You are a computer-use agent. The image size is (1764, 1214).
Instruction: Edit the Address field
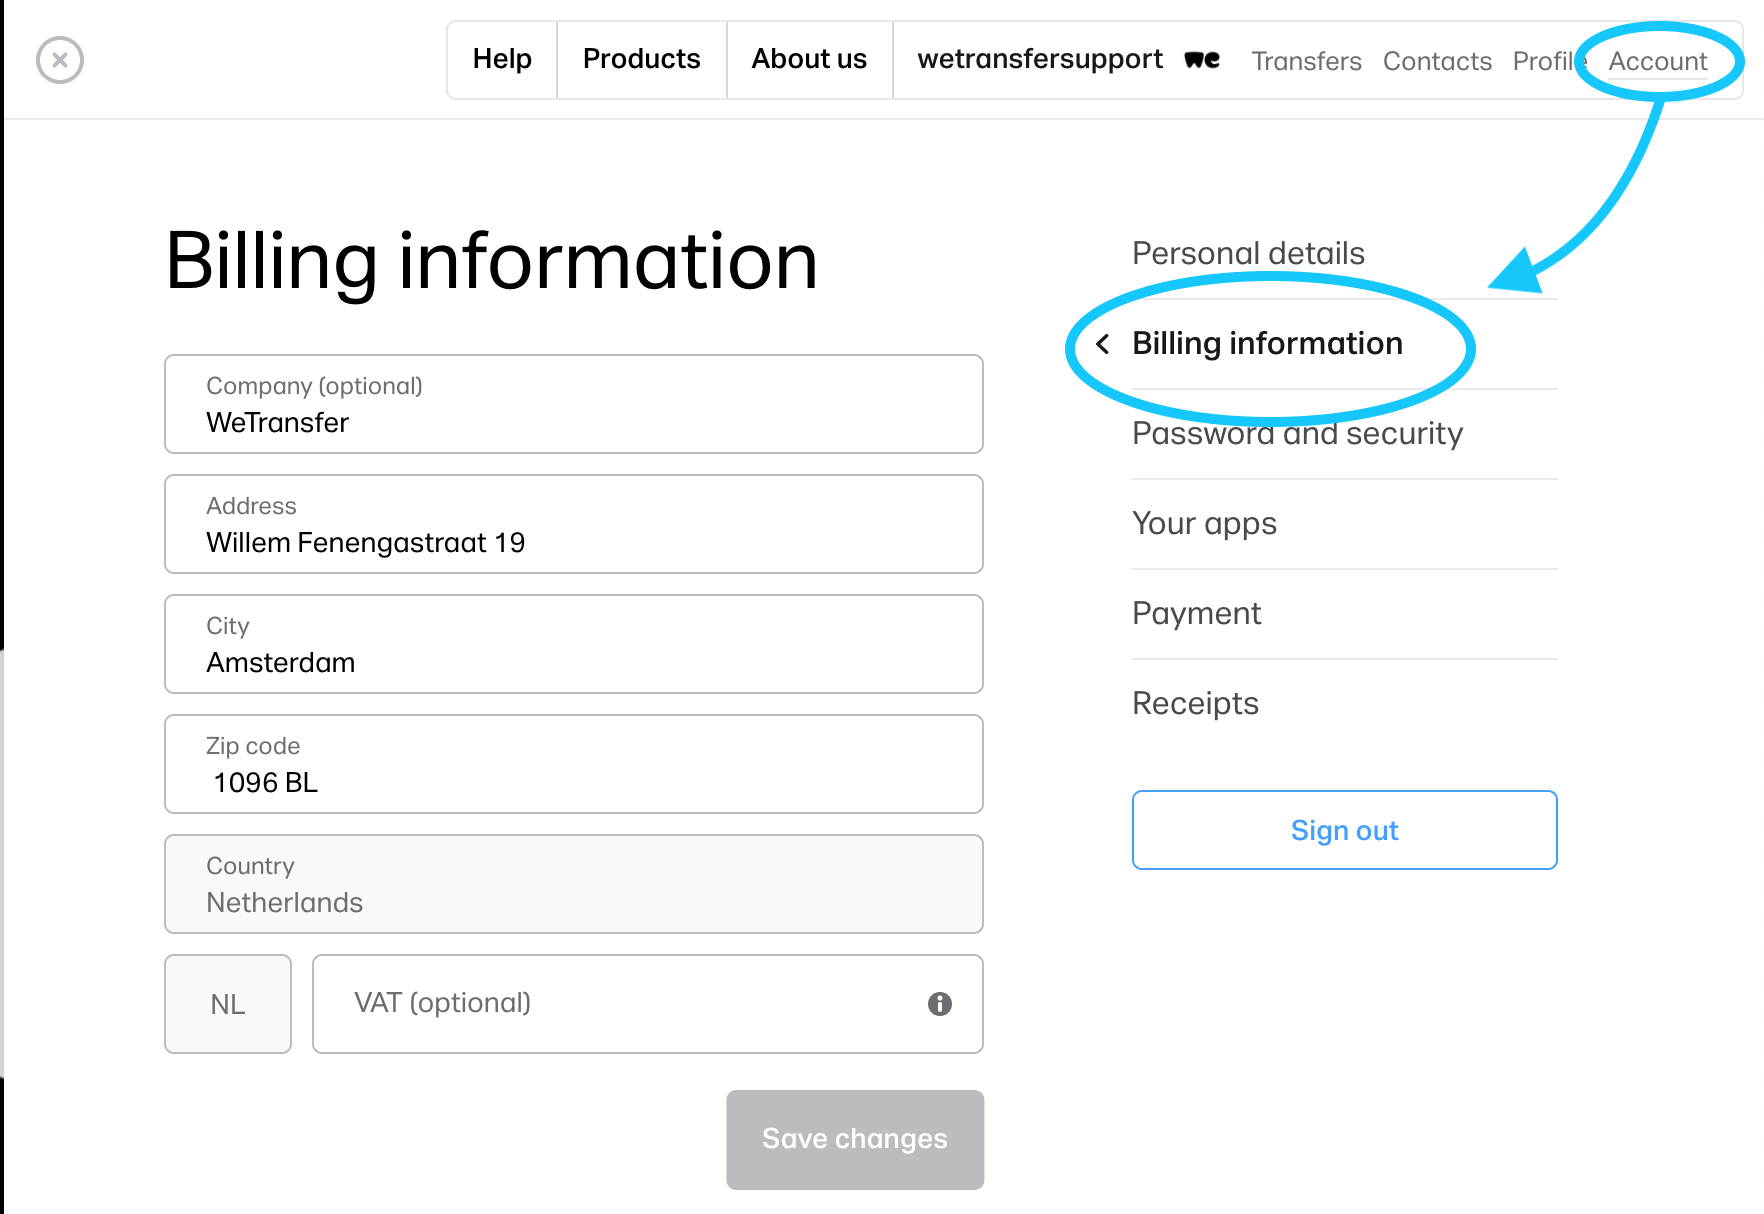point(574,524)
